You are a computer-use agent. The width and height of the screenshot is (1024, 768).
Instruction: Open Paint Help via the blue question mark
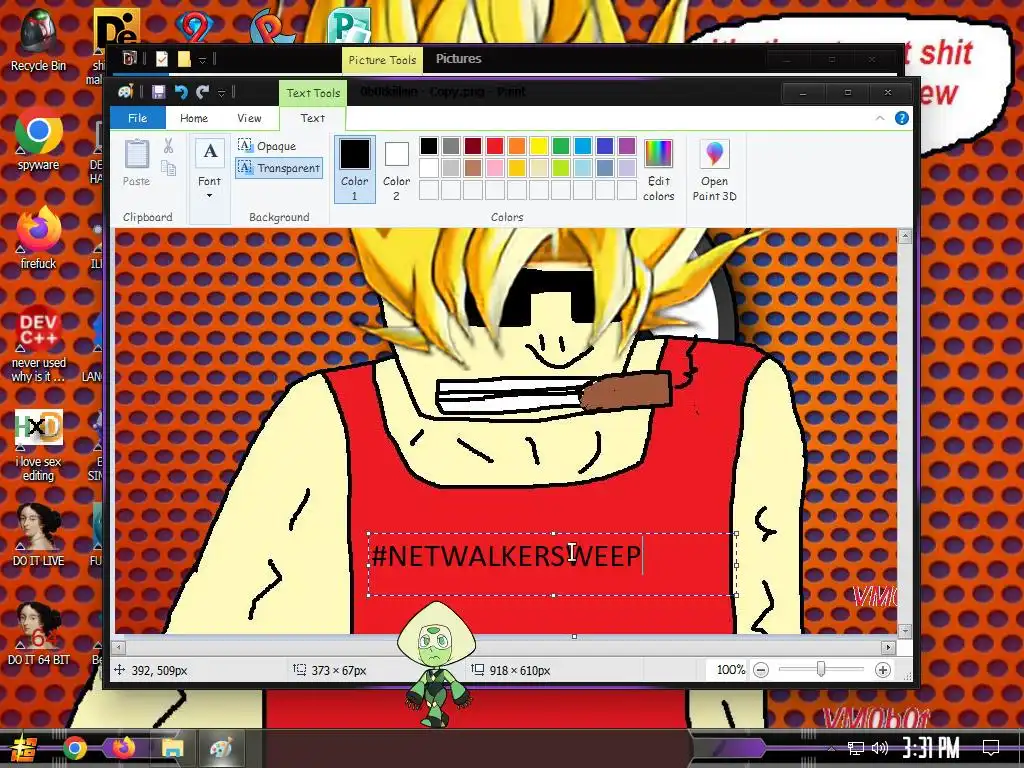[901, 118]
